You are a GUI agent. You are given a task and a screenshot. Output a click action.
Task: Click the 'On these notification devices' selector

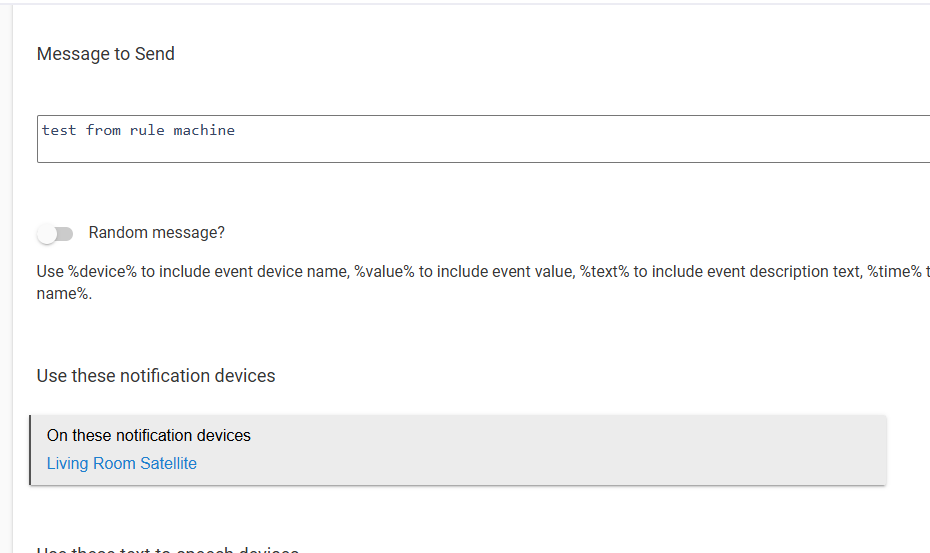pos(149,436)
